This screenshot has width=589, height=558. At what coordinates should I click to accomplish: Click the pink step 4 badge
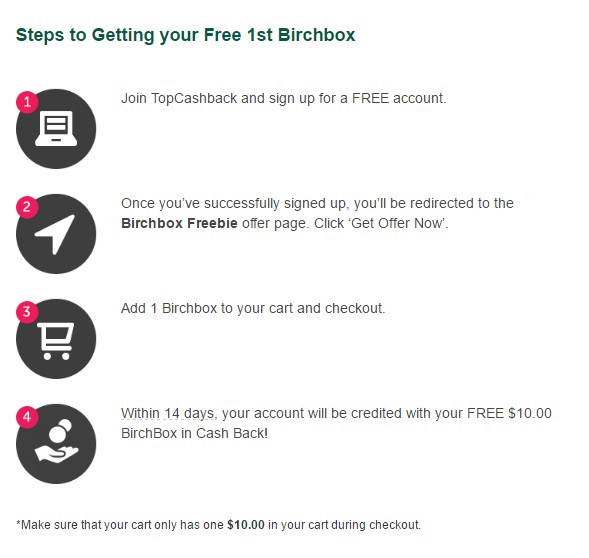pos(27,417)
